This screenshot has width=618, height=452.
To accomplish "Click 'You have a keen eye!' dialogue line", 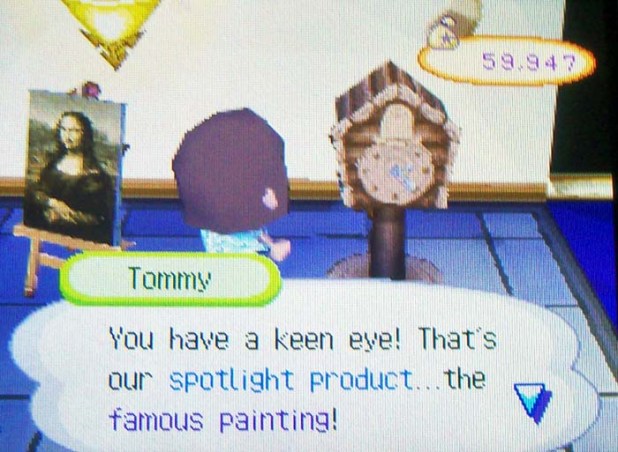I will click(x=255, y=339).
